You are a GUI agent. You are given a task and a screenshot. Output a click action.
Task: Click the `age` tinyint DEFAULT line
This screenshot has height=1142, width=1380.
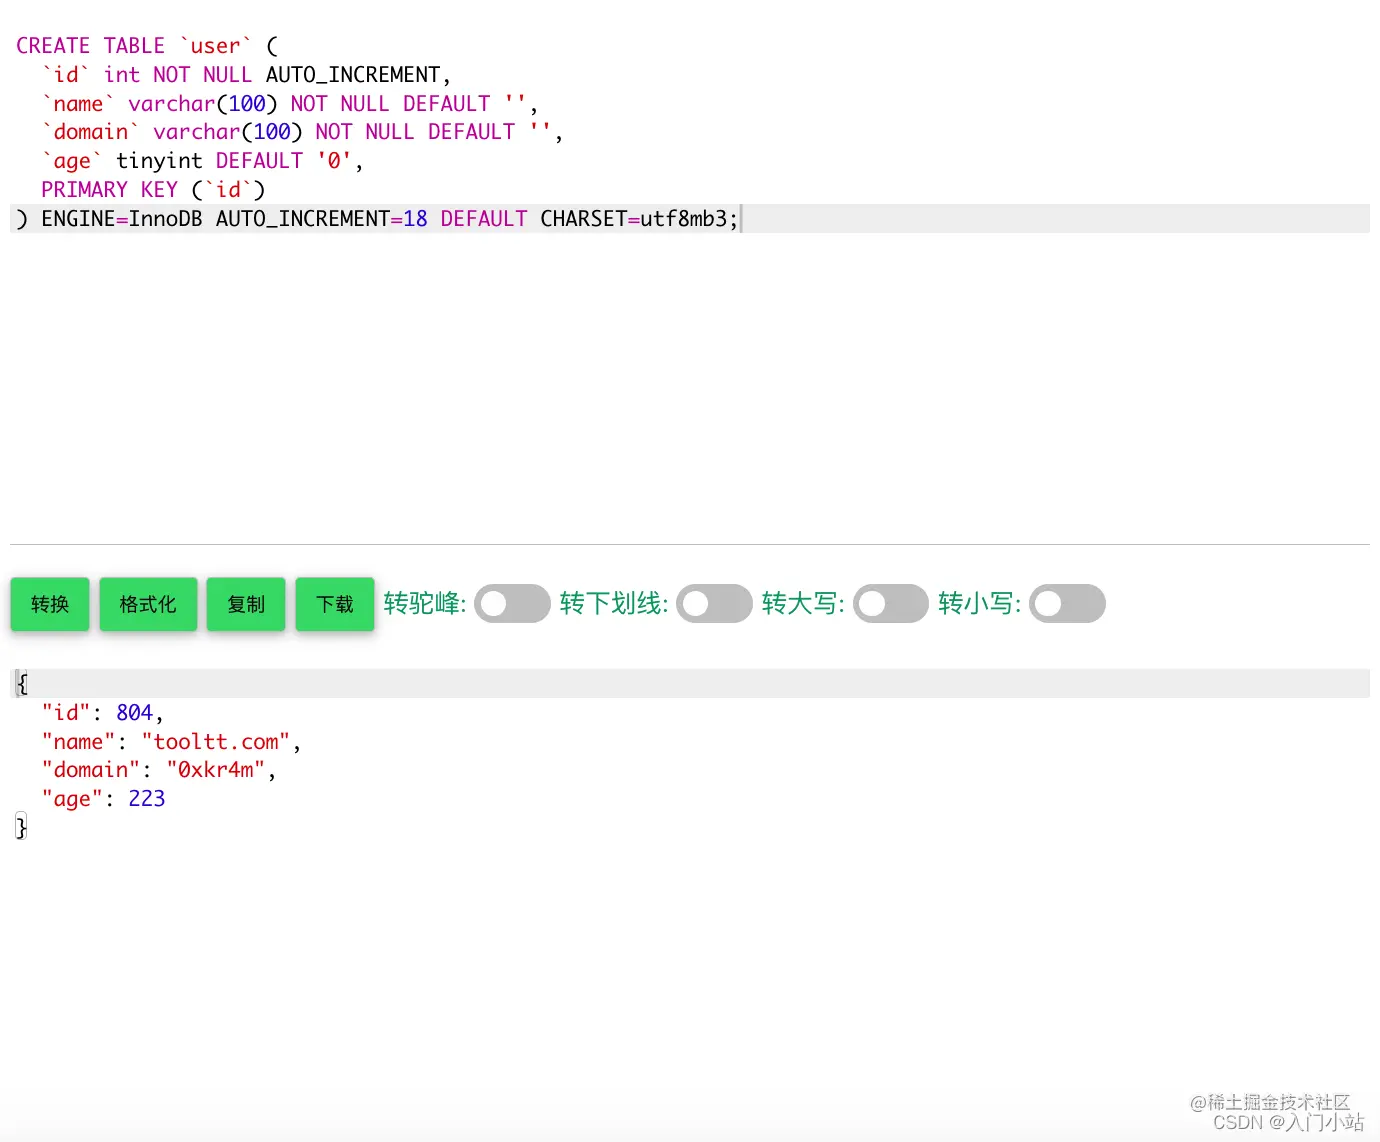coord(202,161)
